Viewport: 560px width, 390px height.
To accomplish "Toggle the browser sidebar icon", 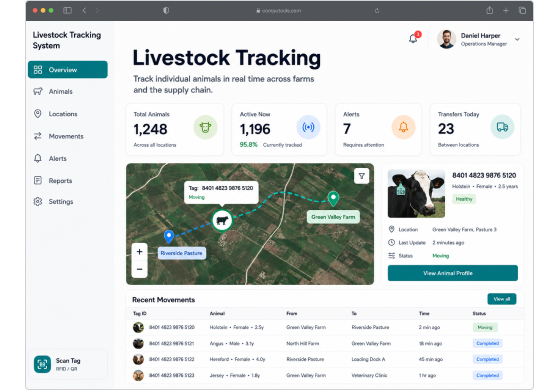I will (67, 11).
